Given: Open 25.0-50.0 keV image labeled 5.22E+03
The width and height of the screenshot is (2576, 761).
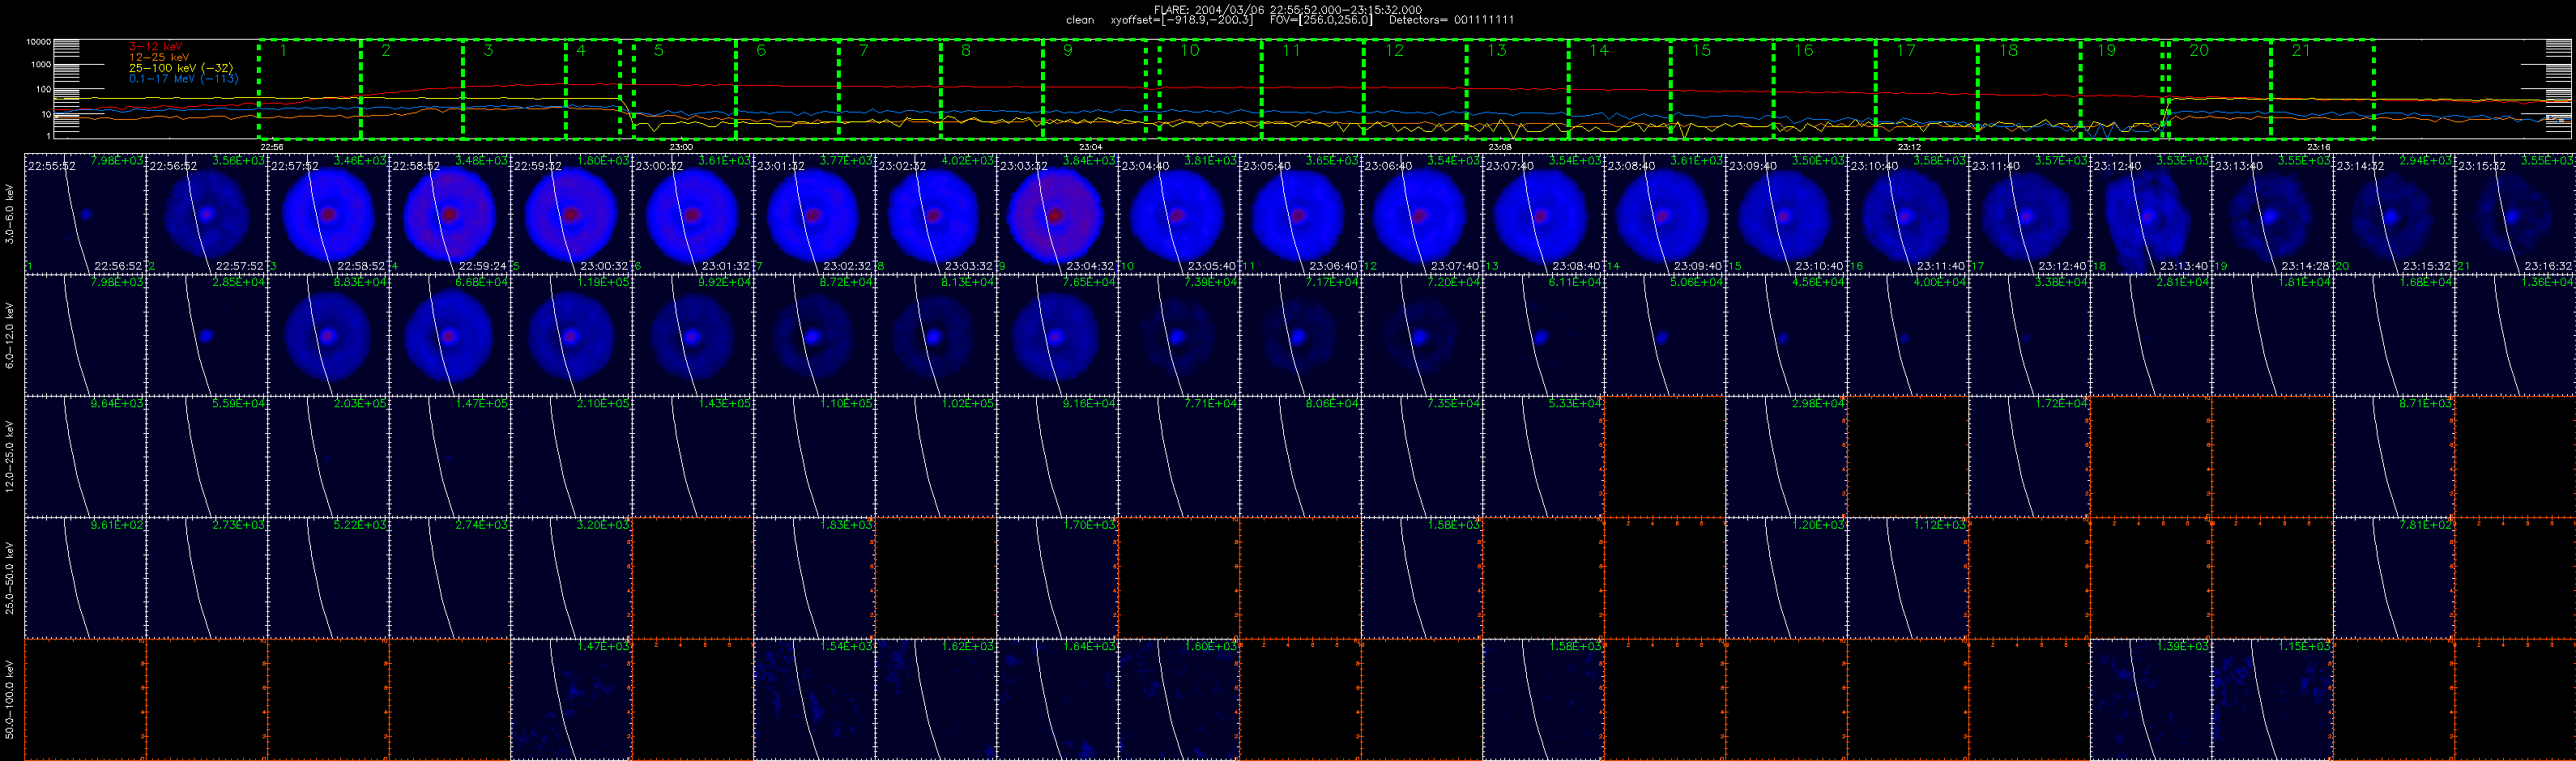Looking at the screenshot, I should tap(328, 577).
